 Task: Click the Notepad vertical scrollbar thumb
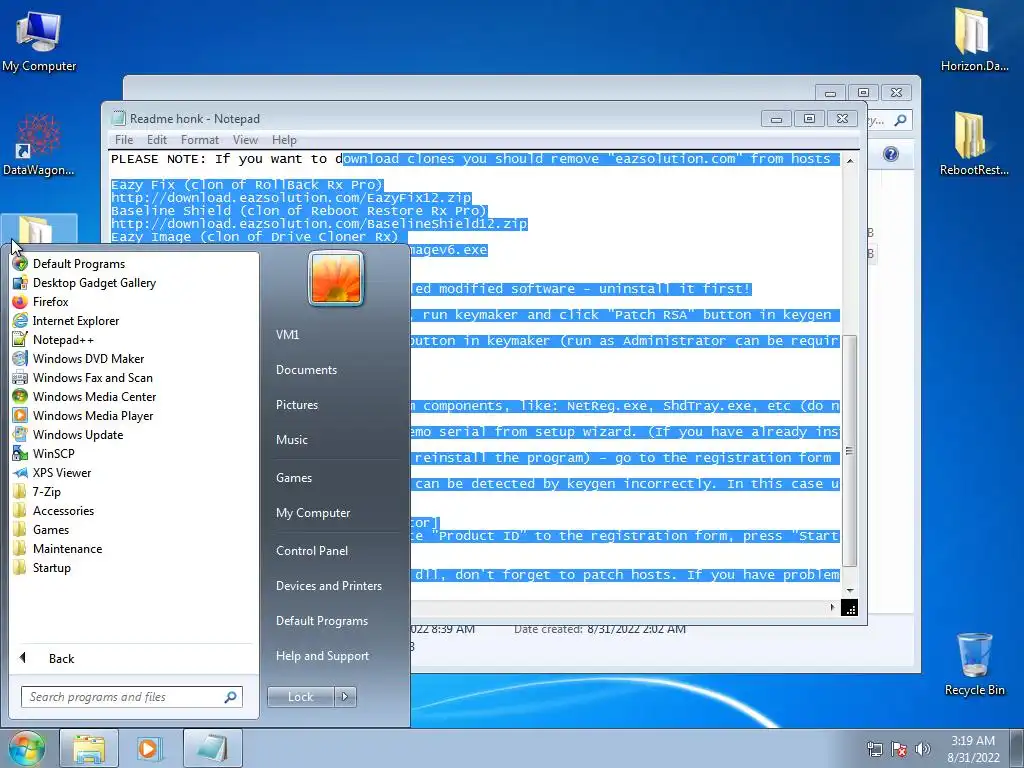click(x=850, y=451)
